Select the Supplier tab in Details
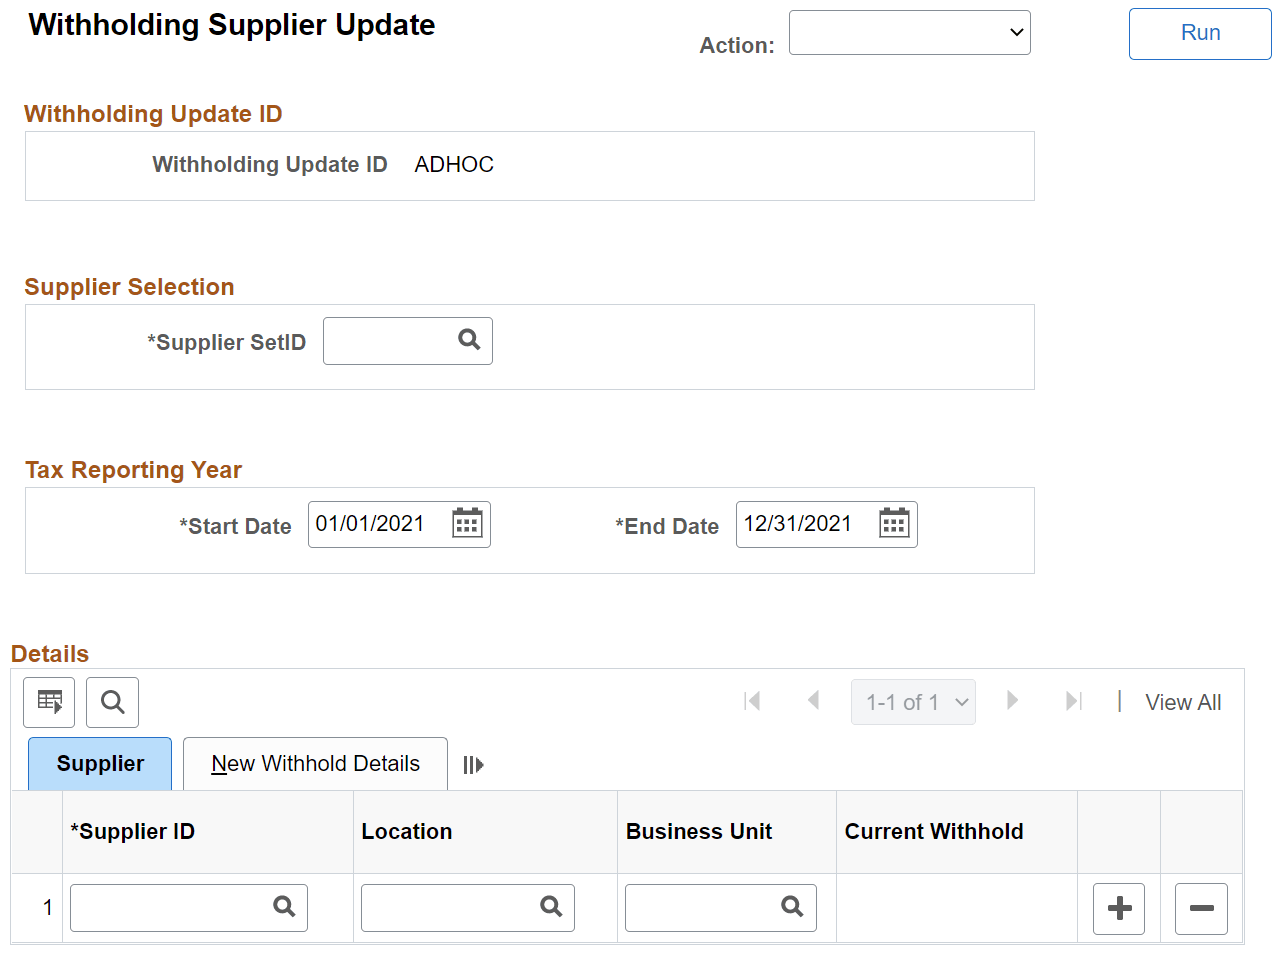The width and height of the screenshot is (1279, 953). tap(99, 763)
